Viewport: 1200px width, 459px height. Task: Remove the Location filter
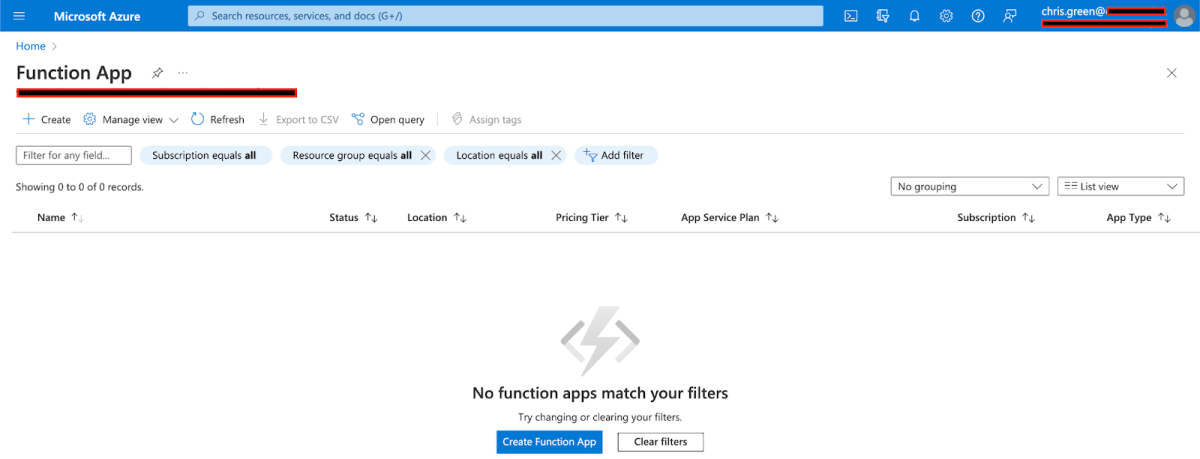tap(556, 155)
